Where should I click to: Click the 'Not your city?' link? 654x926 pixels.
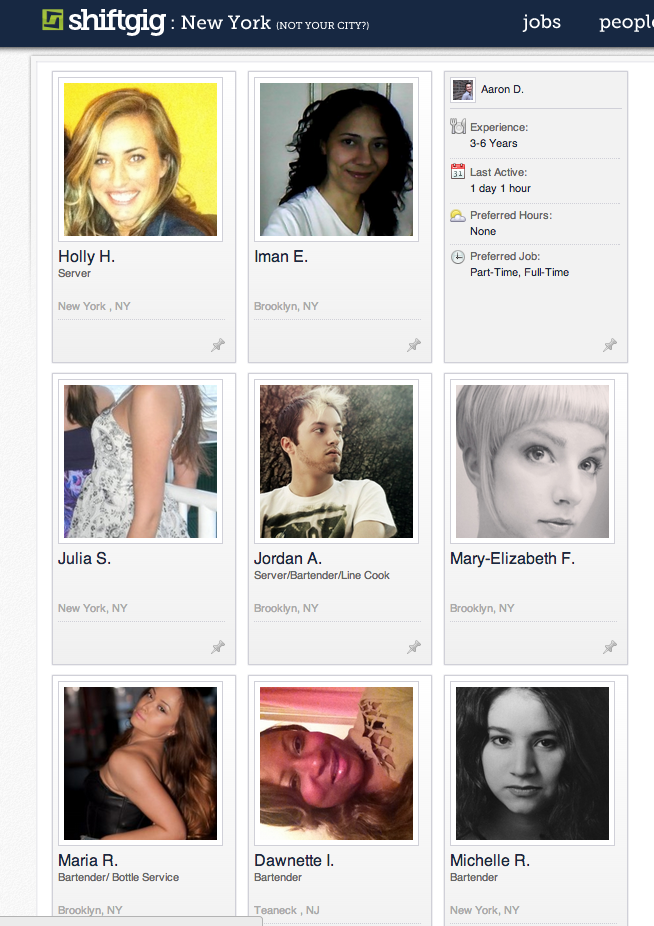click(323, 25)
